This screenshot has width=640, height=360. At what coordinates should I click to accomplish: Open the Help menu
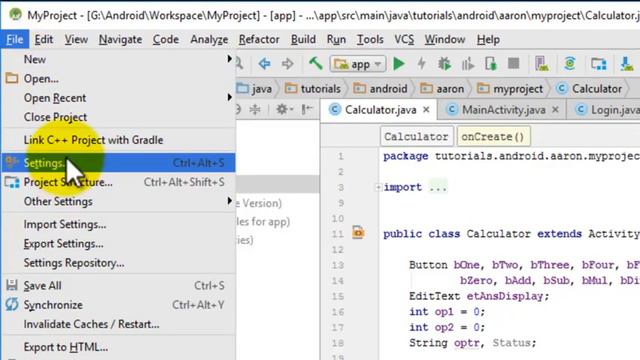pos(488,40)
